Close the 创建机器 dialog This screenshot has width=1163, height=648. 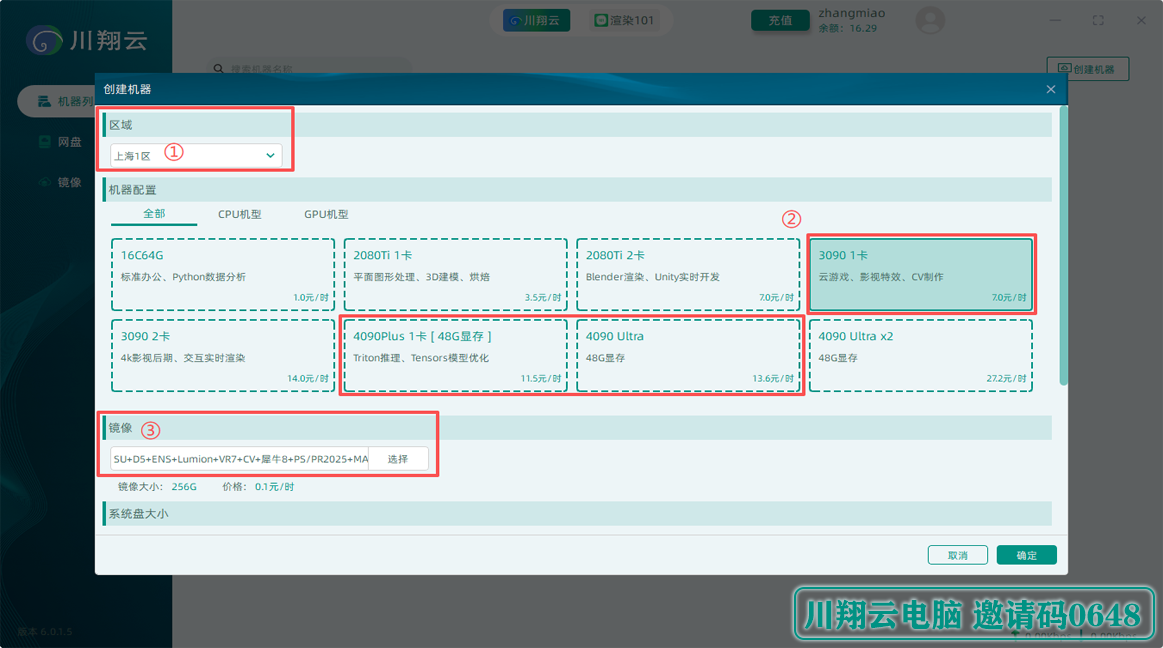click(x=1050, y=90)
